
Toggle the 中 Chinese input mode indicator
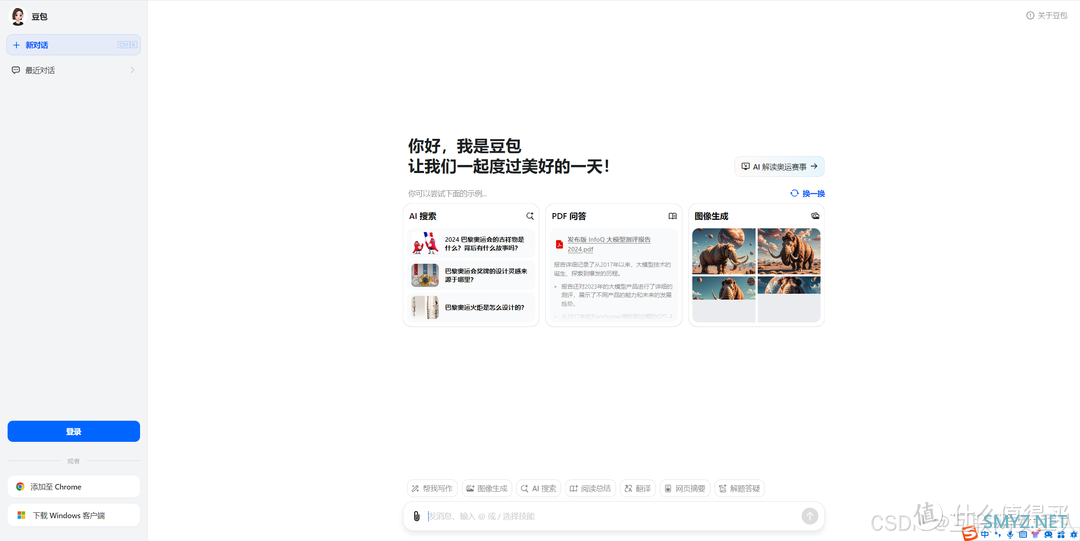(986, 534)
